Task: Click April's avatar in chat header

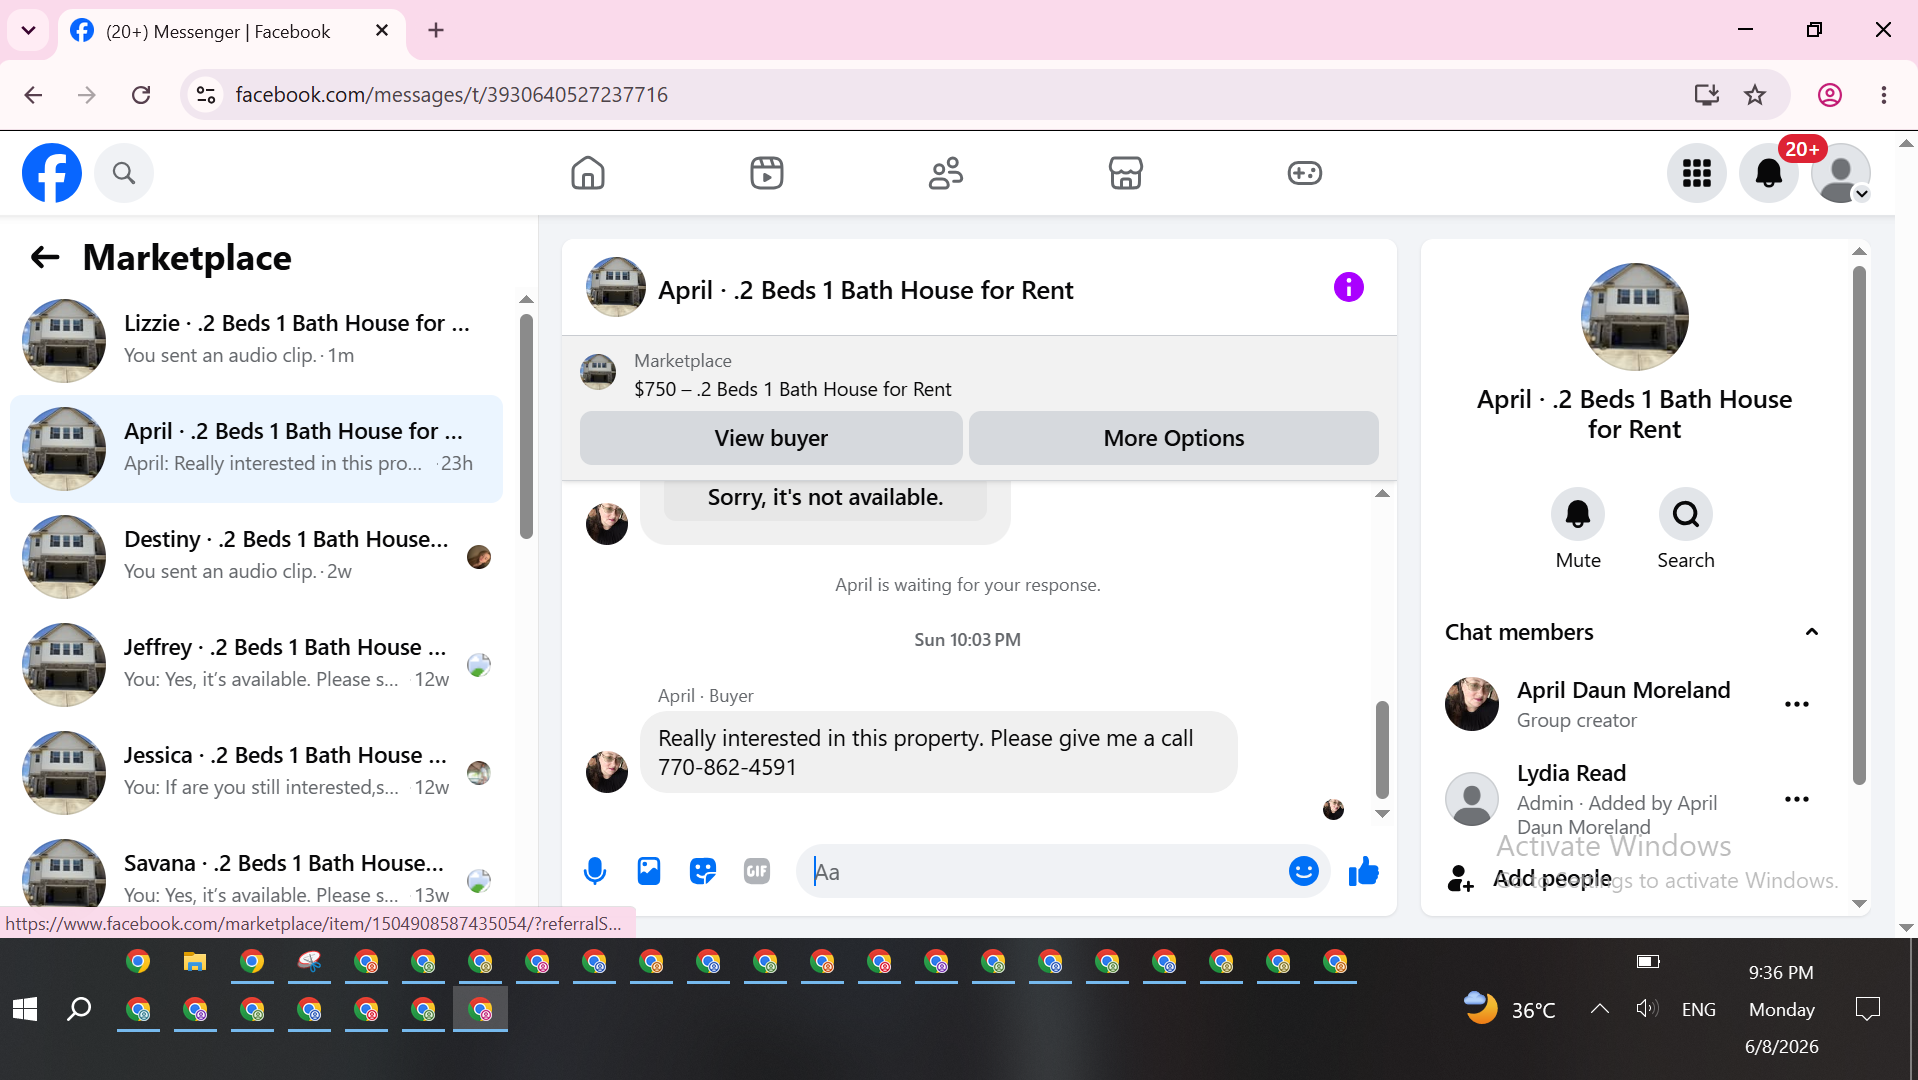Action: (615, 288)
